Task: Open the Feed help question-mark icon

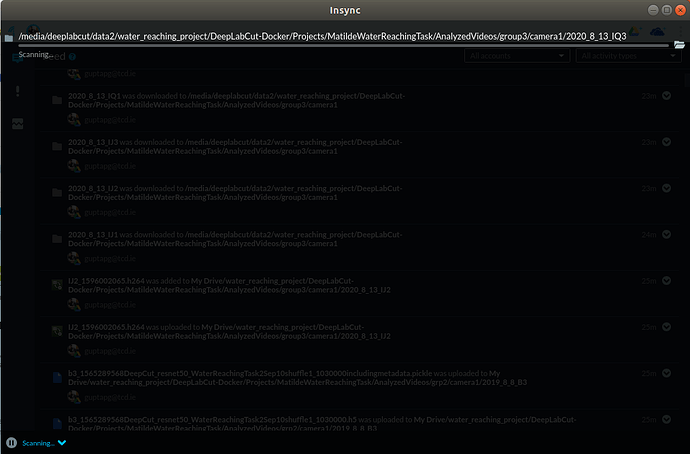Action: coord(73,57)
